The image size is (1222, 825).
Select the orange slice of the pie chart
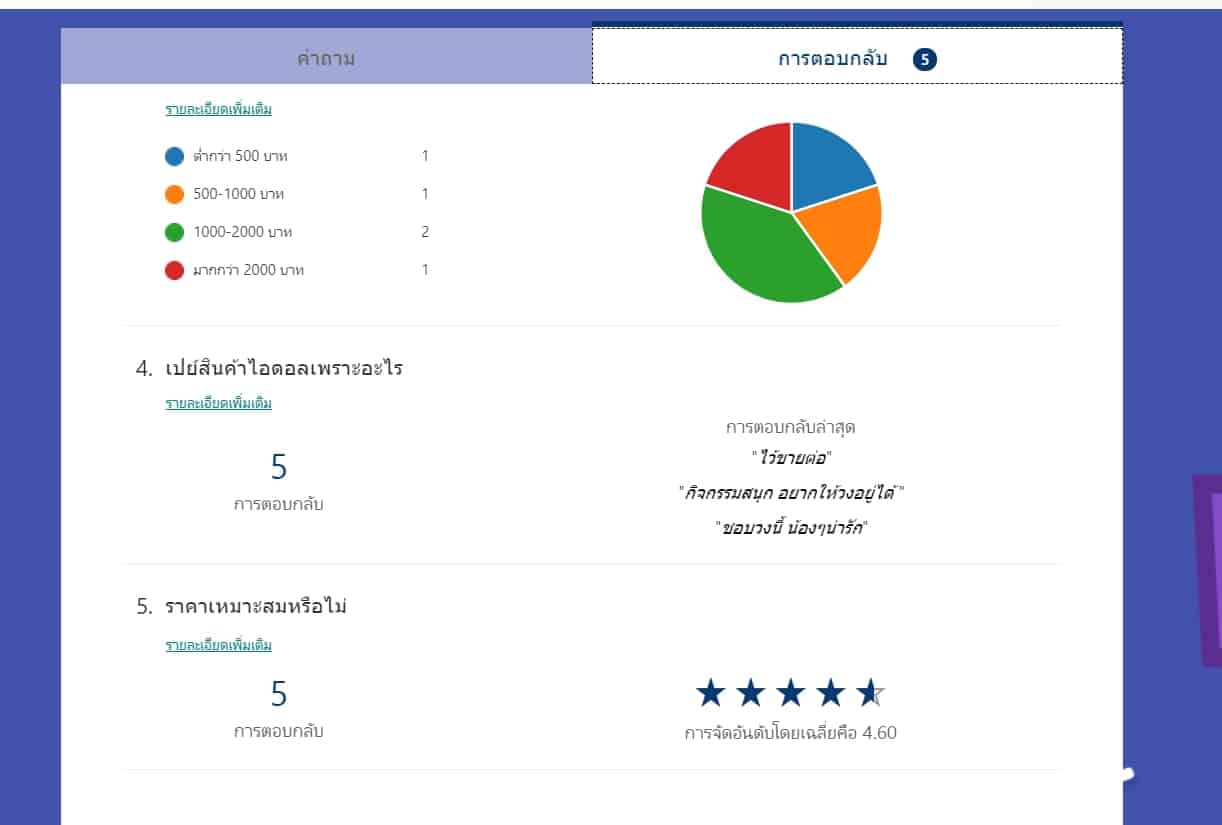[x=847, y=228]
